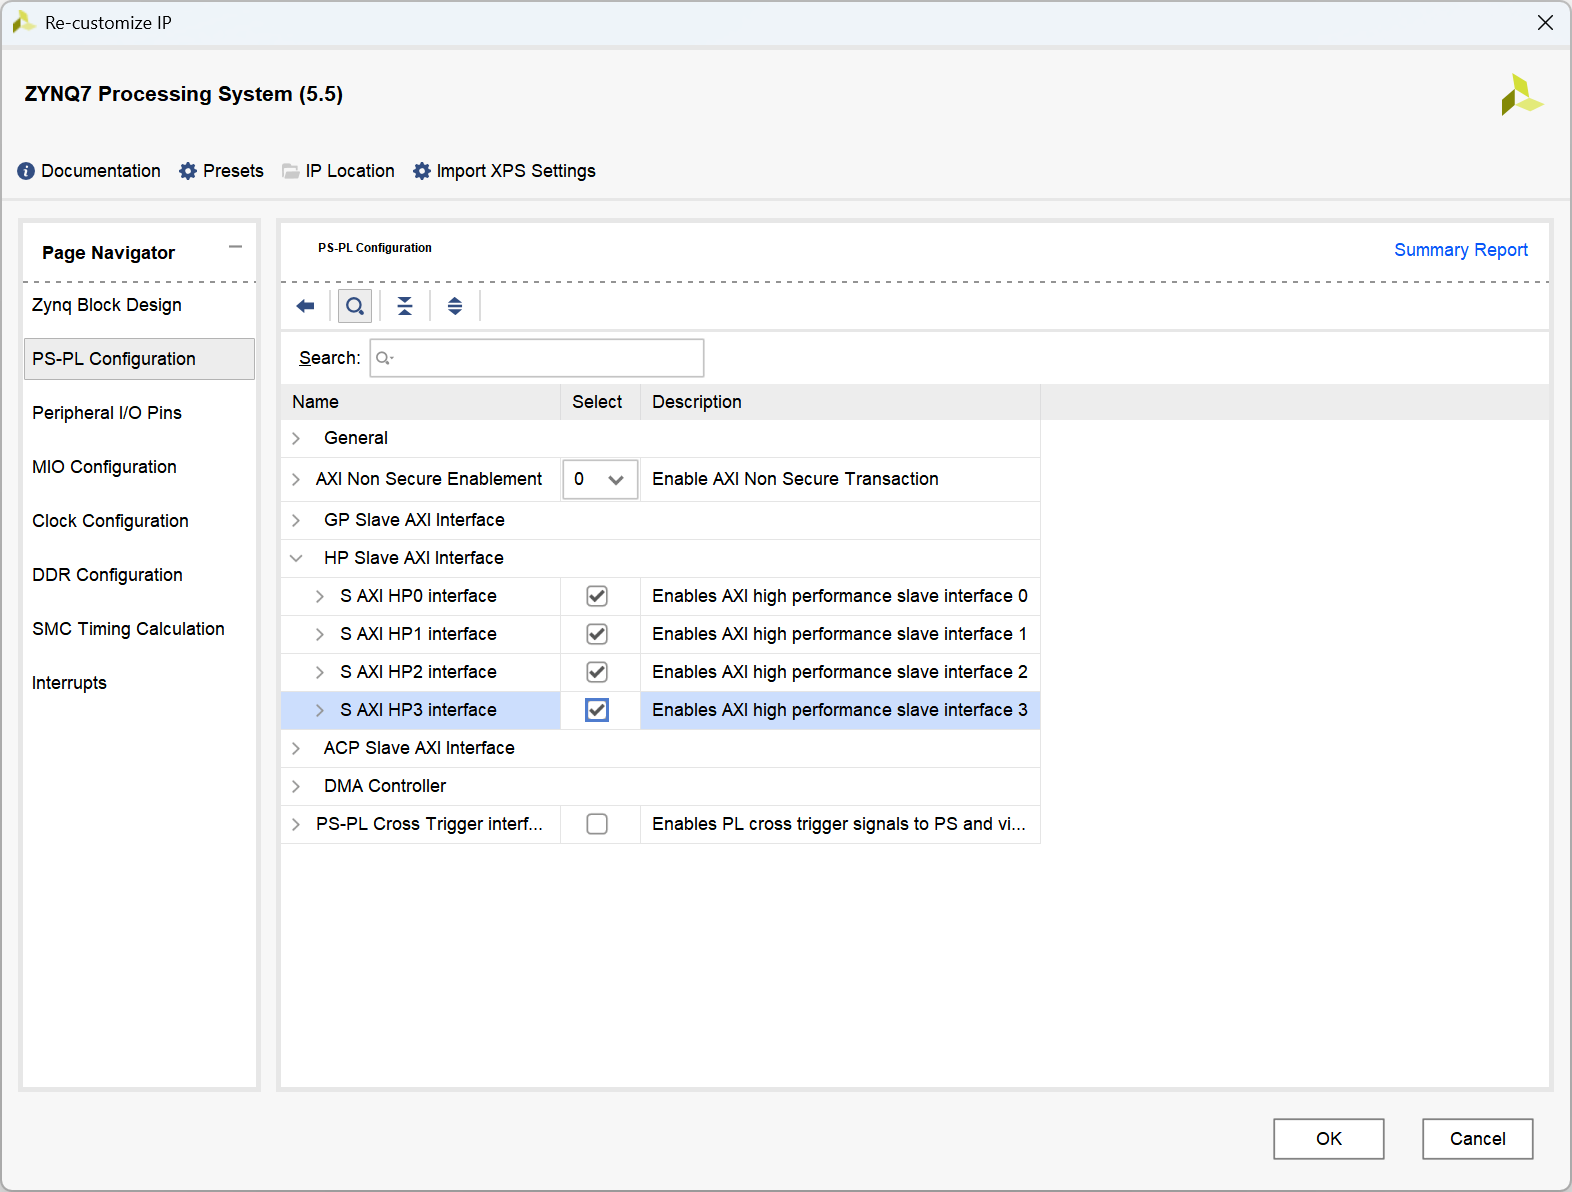The height and width of the screenshot is (1192, 1572).
Task: Minimize the Page Navigator panel
Action: point(235,247)
